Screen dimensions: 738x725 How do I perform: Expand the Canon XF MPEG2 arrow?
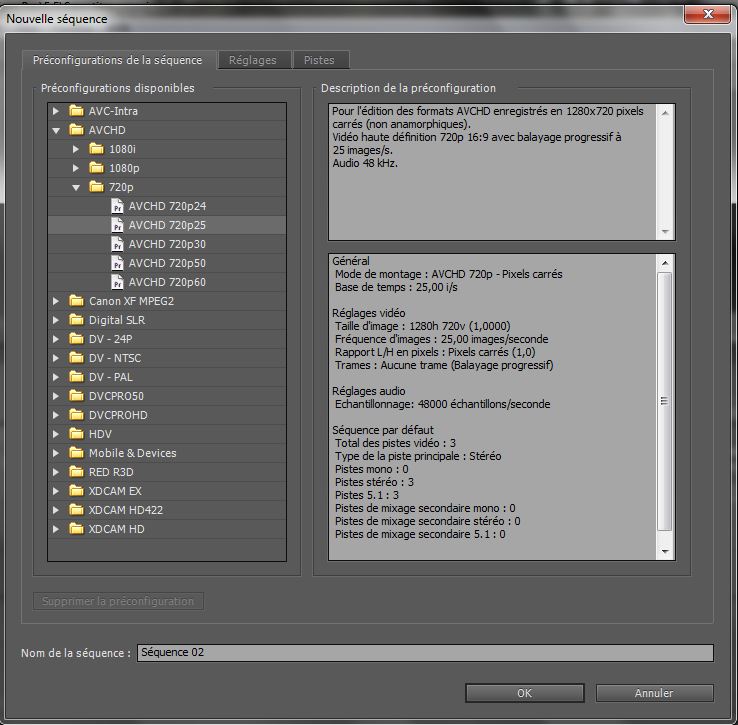click(56, 300)
